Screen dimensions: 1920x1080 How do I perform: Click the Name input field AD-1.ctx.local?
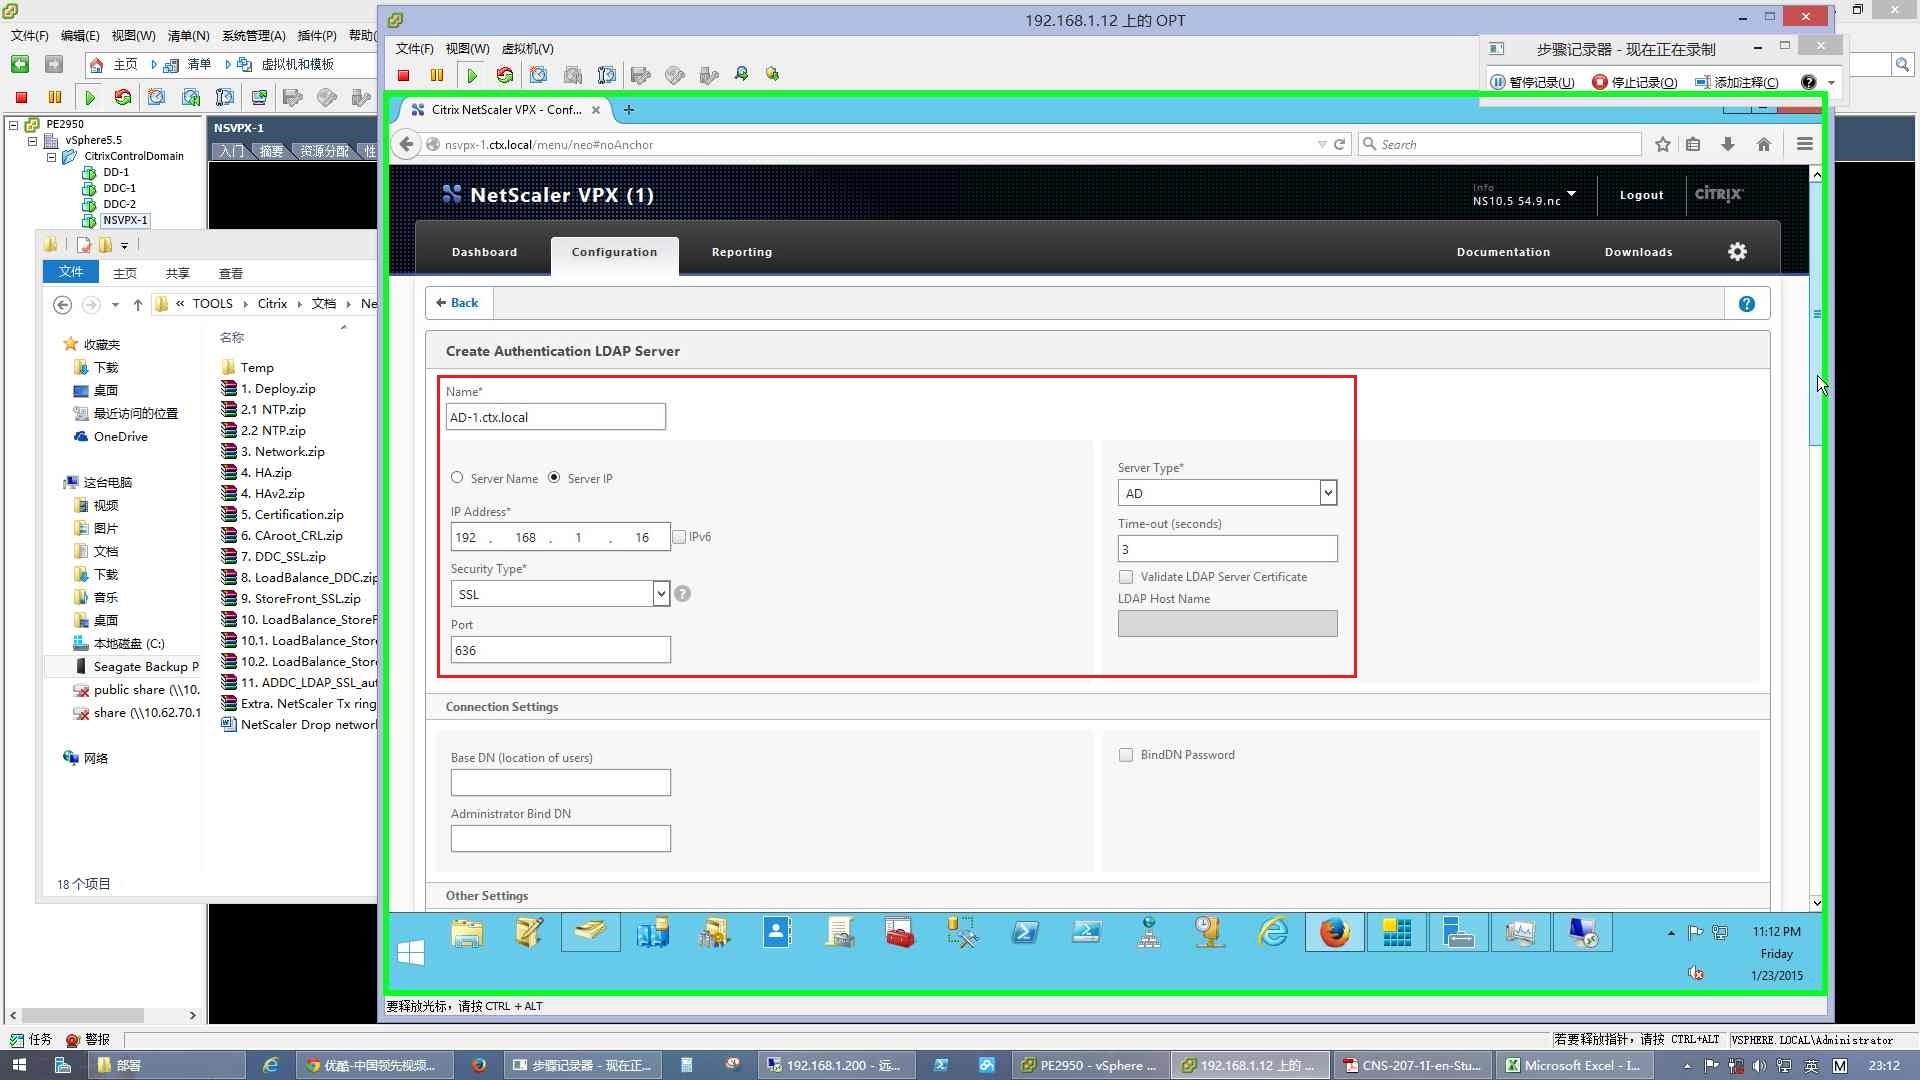[x=556, y=417]
